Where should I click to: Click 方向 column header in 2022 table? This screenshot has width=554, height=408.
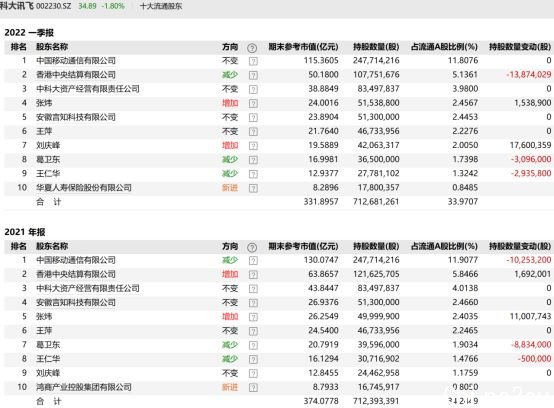(x=230, y=47)
